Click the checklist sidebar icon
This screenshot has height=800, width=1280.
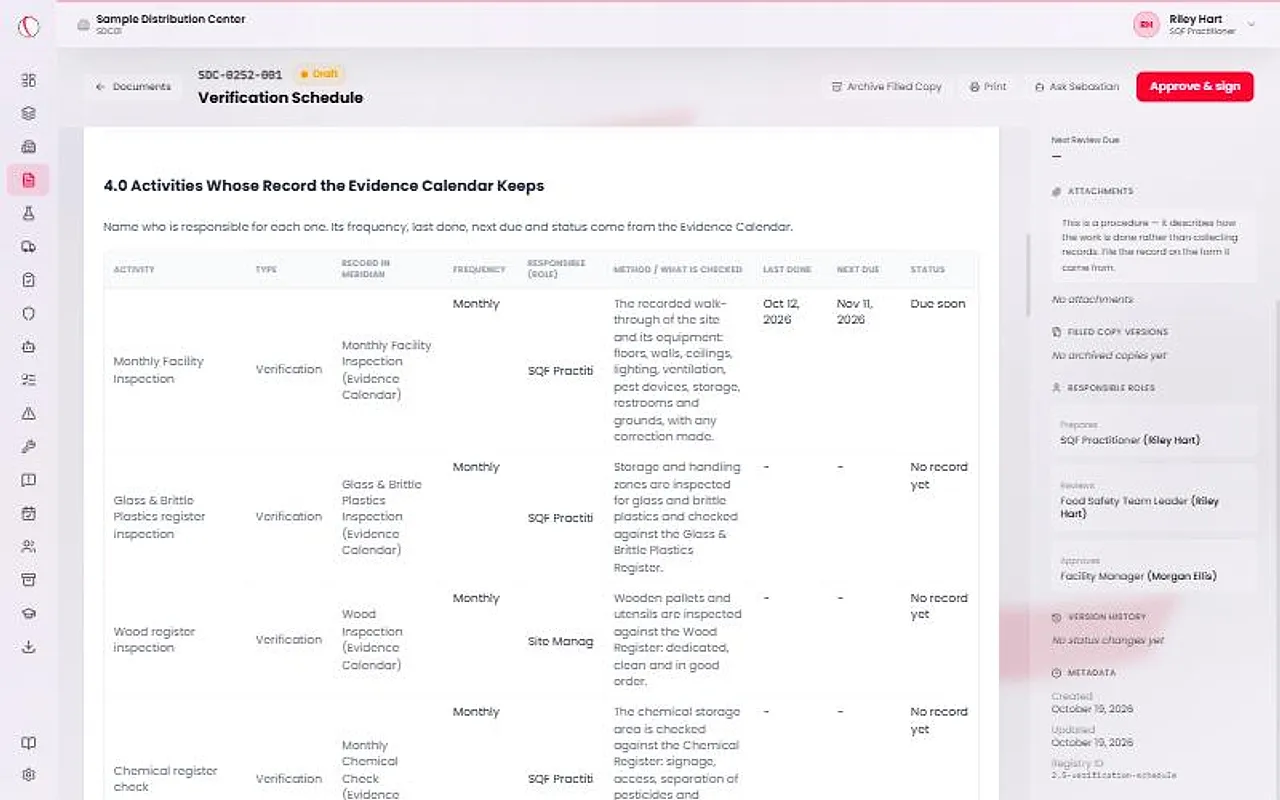click(28, 380)
